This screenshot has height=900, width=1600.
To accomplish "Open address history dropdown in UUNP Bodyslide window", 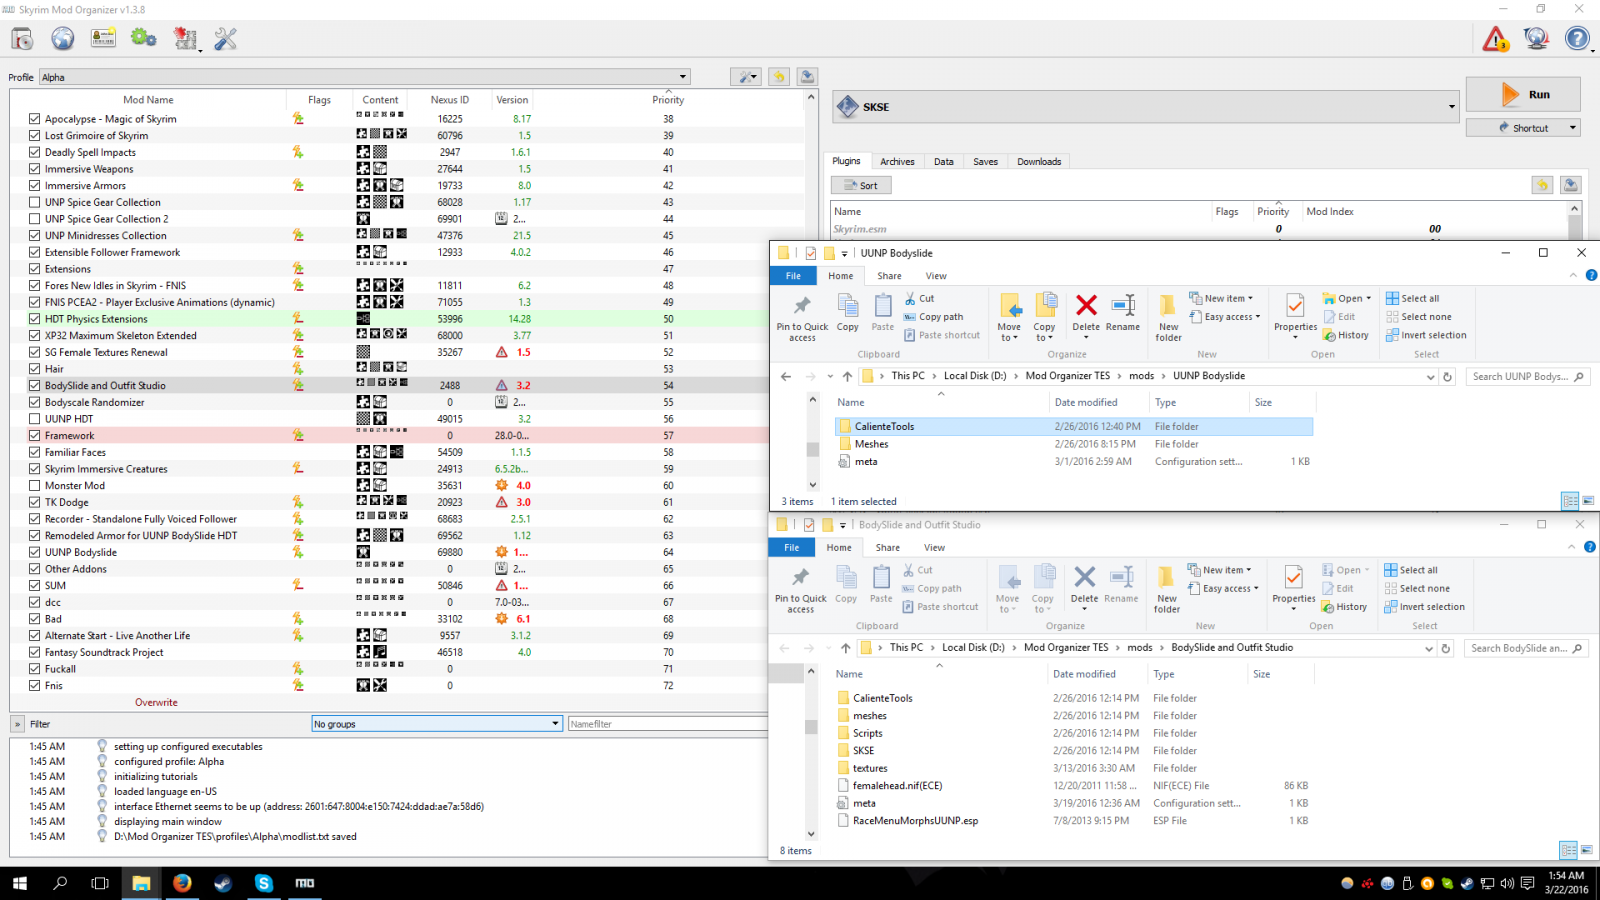I will click(1430, 377).
